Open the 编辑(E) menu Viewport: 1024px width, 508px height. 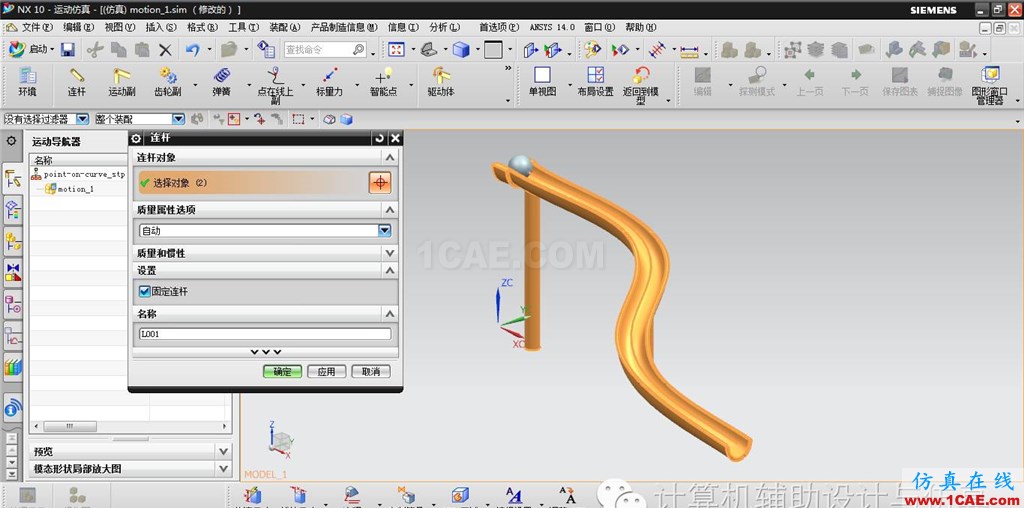(x=78, y=27)
